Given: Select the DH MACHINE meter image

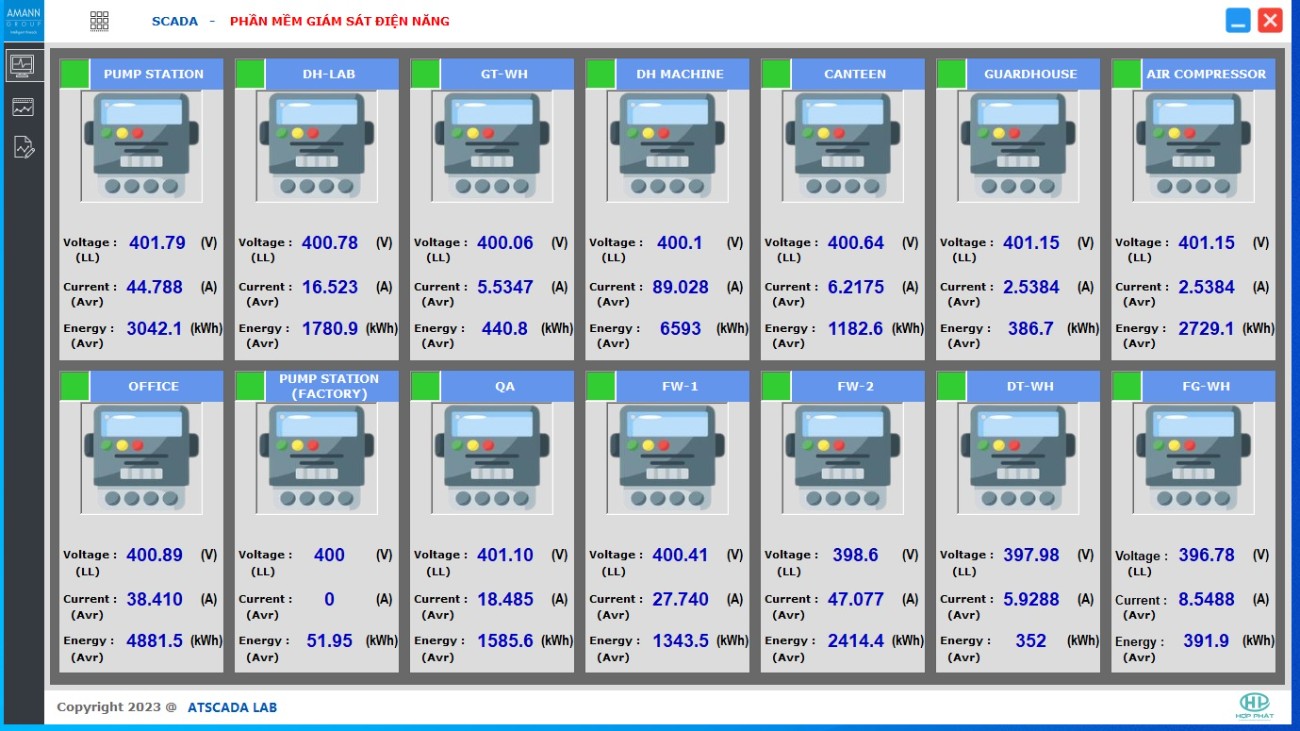Looking at the screenshot, I should pyautogui.click(x=667, y=146).
